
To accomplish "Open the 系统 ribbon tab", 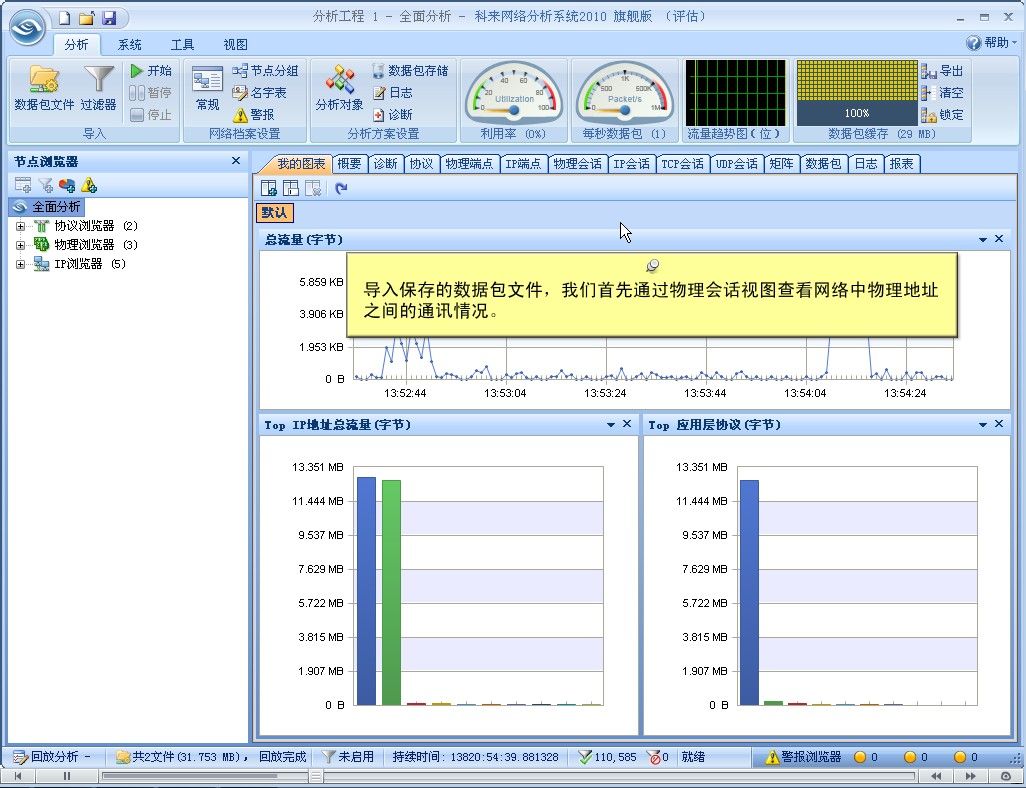I will tap(129, 44).
